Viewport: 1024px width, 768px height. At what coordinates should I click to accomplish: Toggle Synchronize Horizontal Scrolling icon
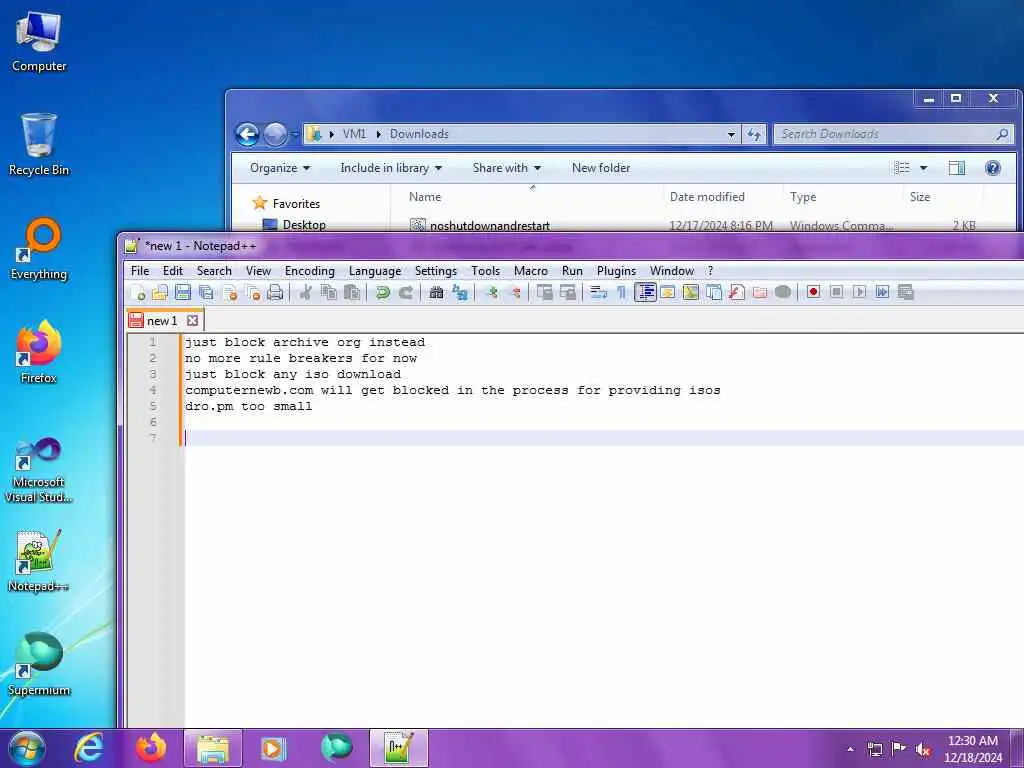coord(568,293)
